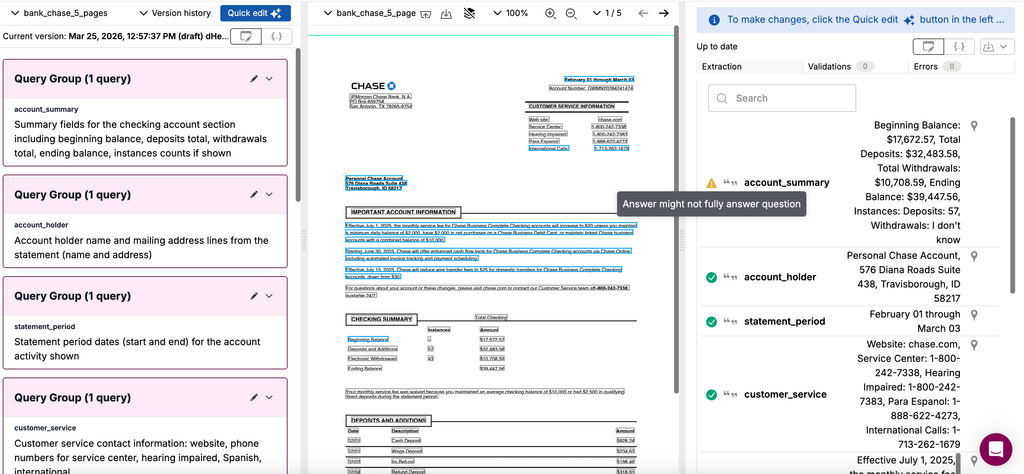Click the zoom in magnifier icon
This screenshot has height=474, width=1024.
point(551,13)
